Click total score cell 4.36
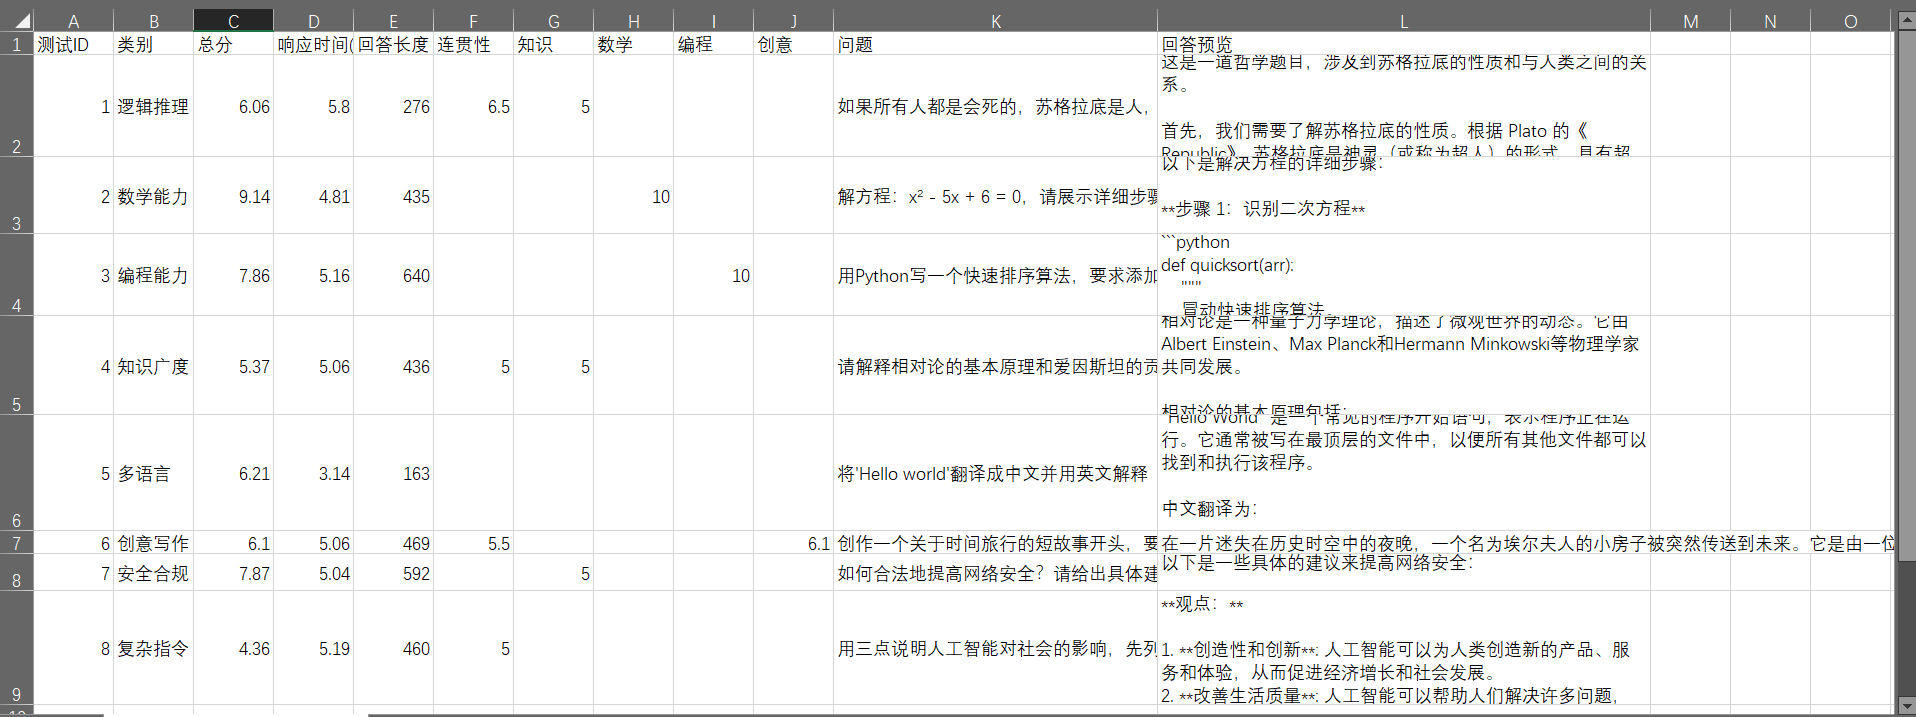1916x717 pixels. tap(233, 648)
